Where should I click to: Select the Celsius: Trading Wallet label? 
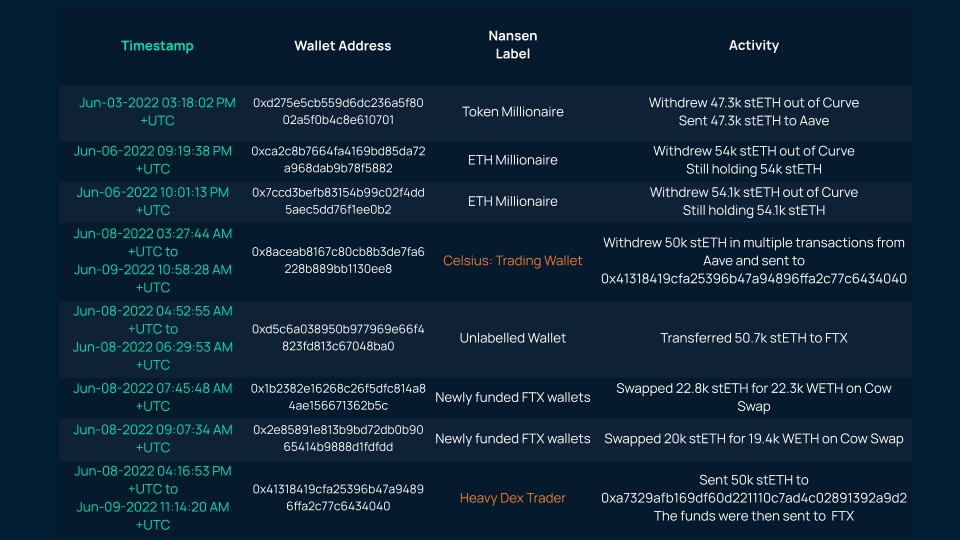513,261
